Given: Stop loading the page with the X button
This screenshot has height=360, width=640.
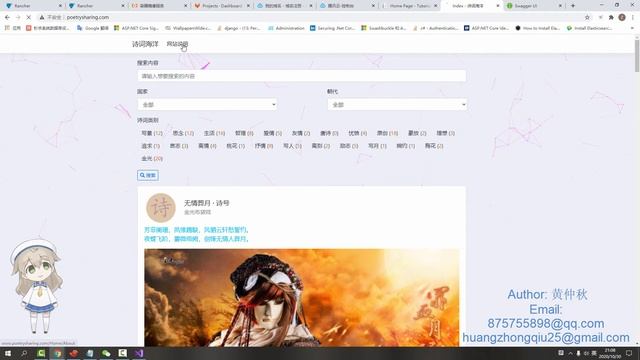Looking at the screenshot, I should pyautogui.click(x=29, y=18).
